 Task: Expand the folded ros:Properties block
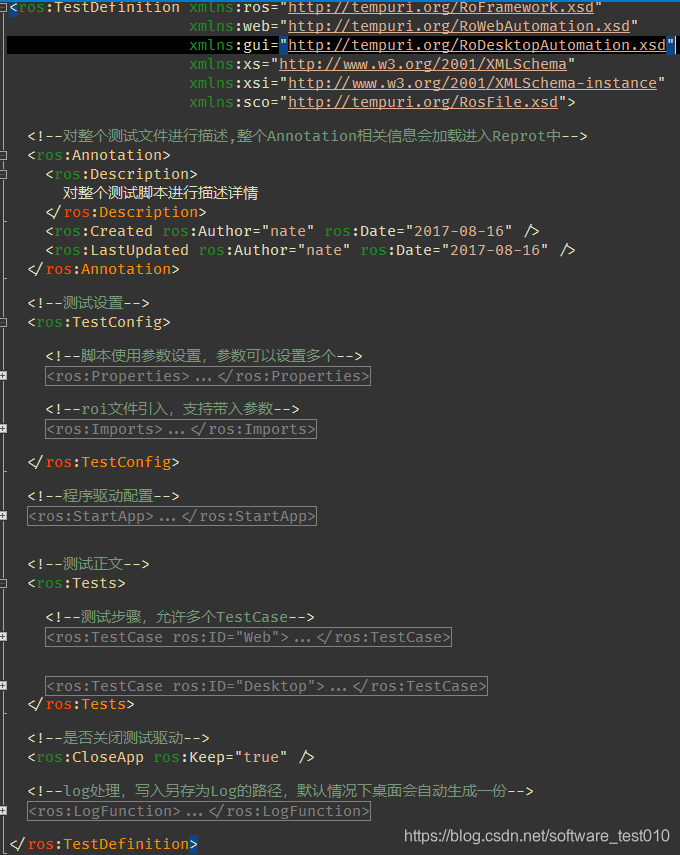pyautogui.click(x=3, y=376)
